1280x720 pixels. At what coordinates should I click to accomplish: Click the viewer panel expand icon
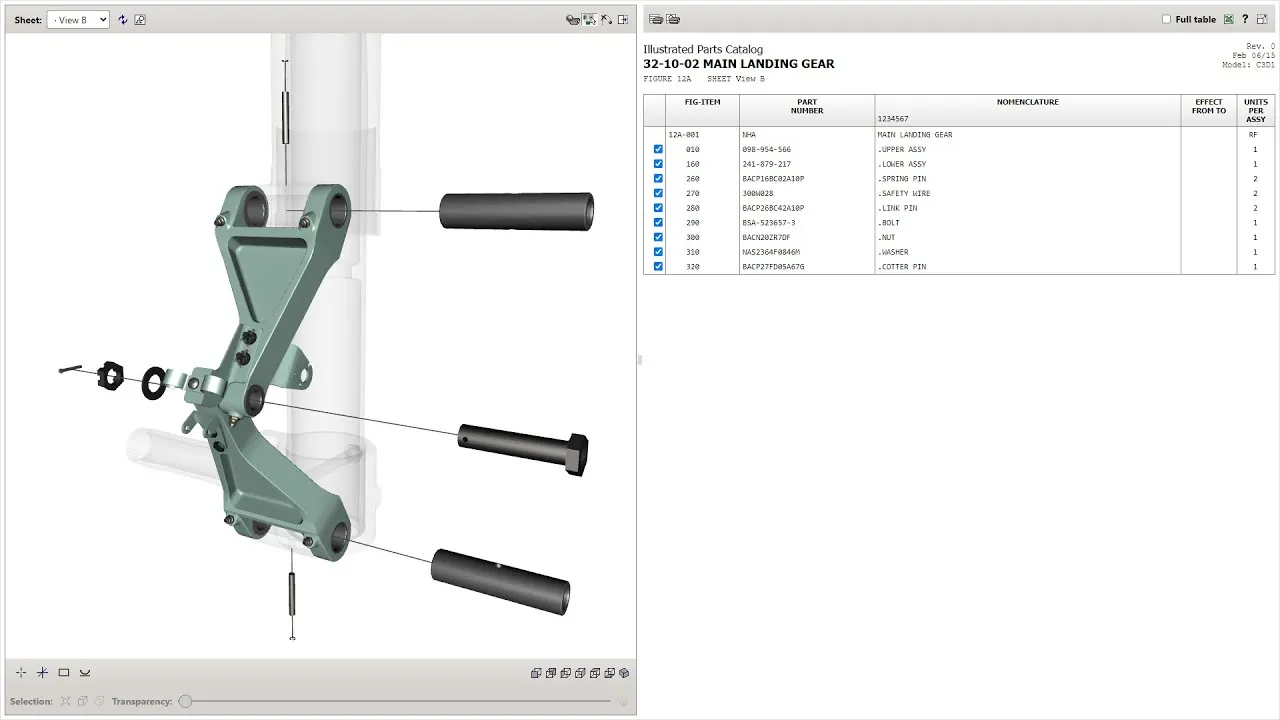(623, 19)
